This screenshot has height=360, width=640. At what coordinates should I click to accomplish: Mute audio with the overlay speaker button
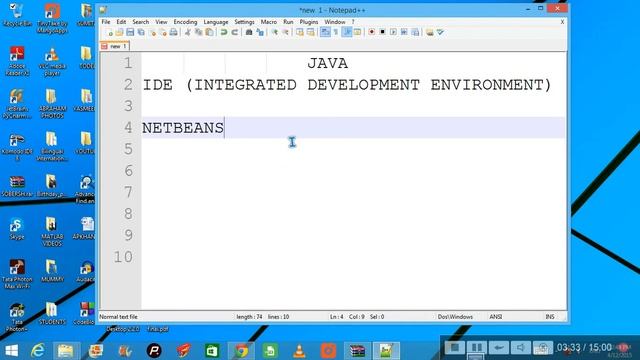click(x=521, y=348)
